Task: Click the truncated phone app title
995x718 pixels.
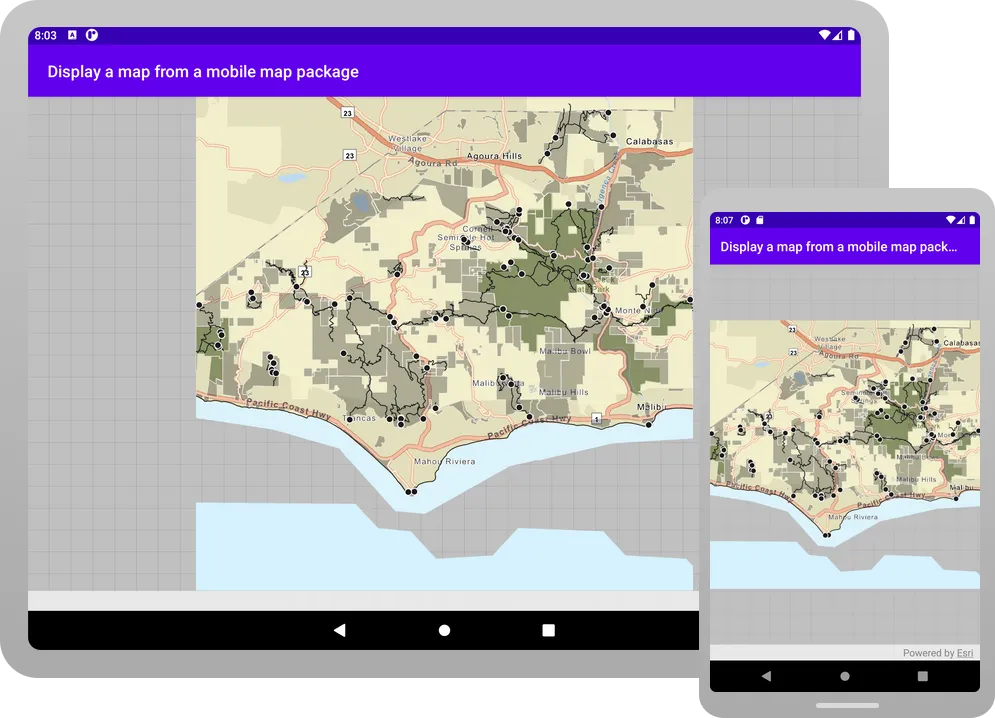Action: coord(838,247)
